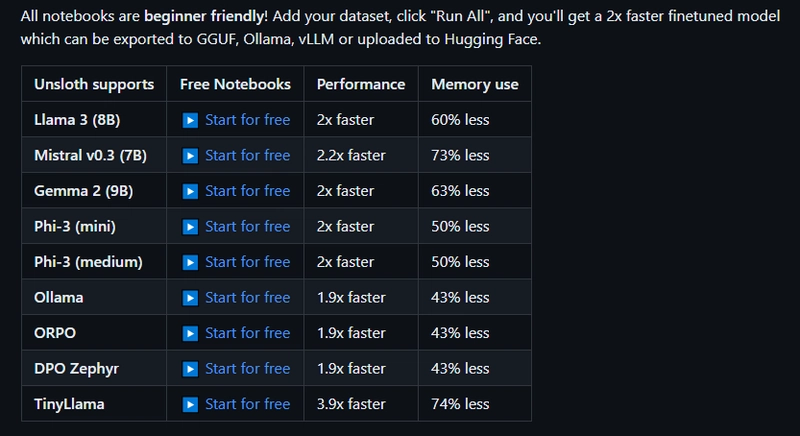Image resolution: width=800 pixels, height=436 pixels.
Task: Click the play icon in Ollama row
Action: pos(190,298)
